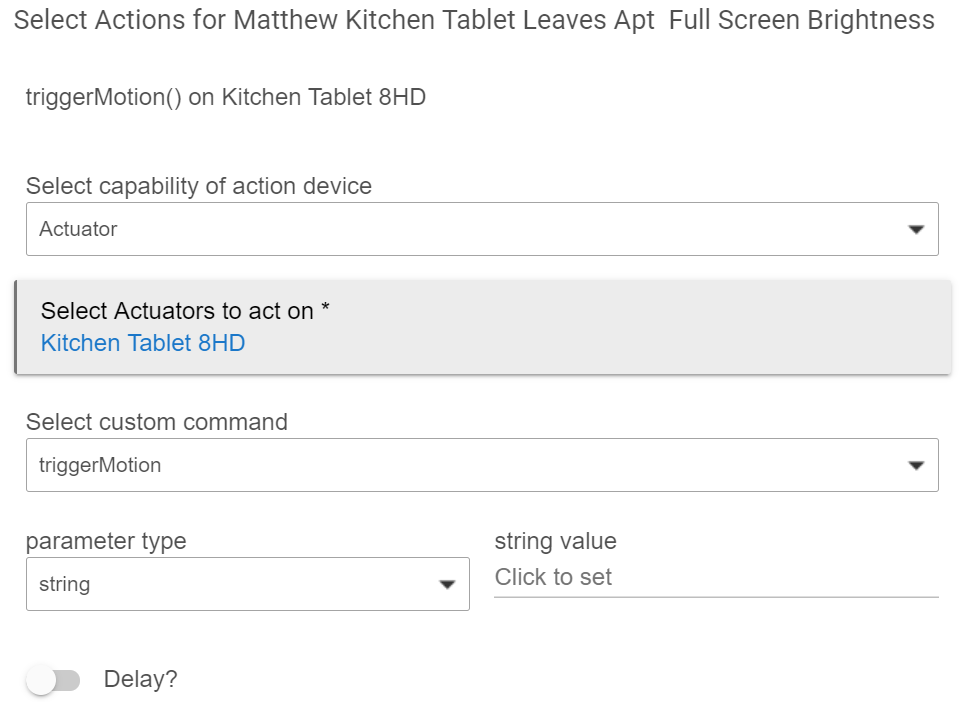Click the required asterisk after Select Actuators
Screen dimensions: 967x702
point(326,307)
